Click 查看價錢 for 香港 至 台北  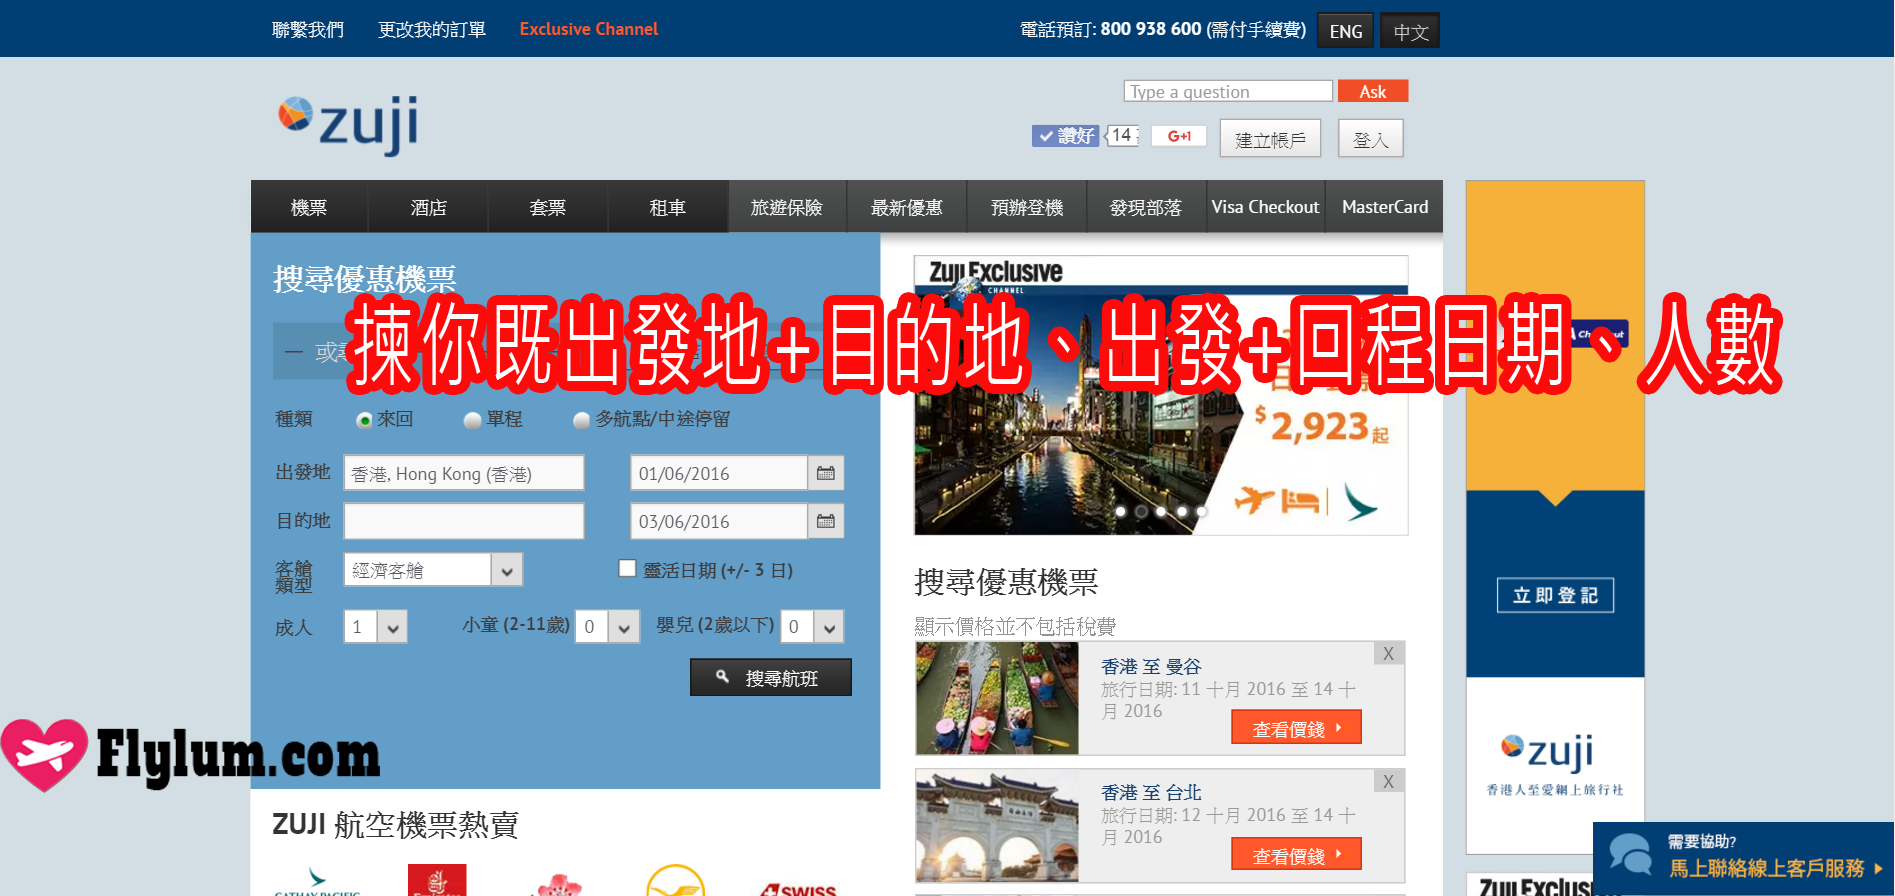pyautogui.click(x=1296, y=855)
